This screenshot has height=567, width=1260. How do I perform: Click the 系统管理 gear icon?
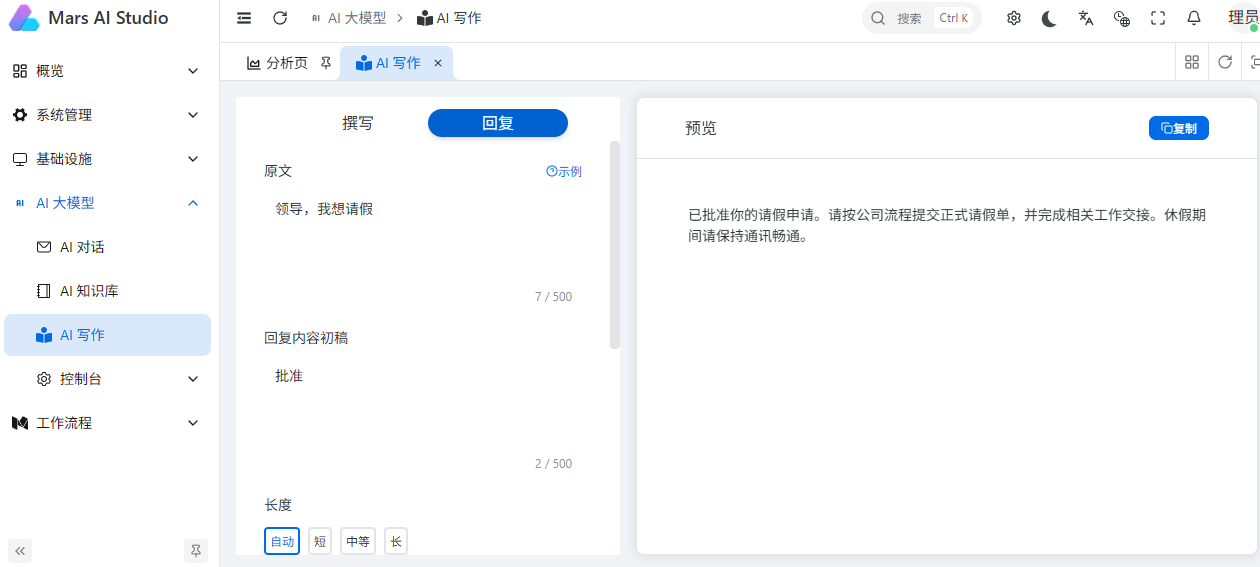[20, 115]
